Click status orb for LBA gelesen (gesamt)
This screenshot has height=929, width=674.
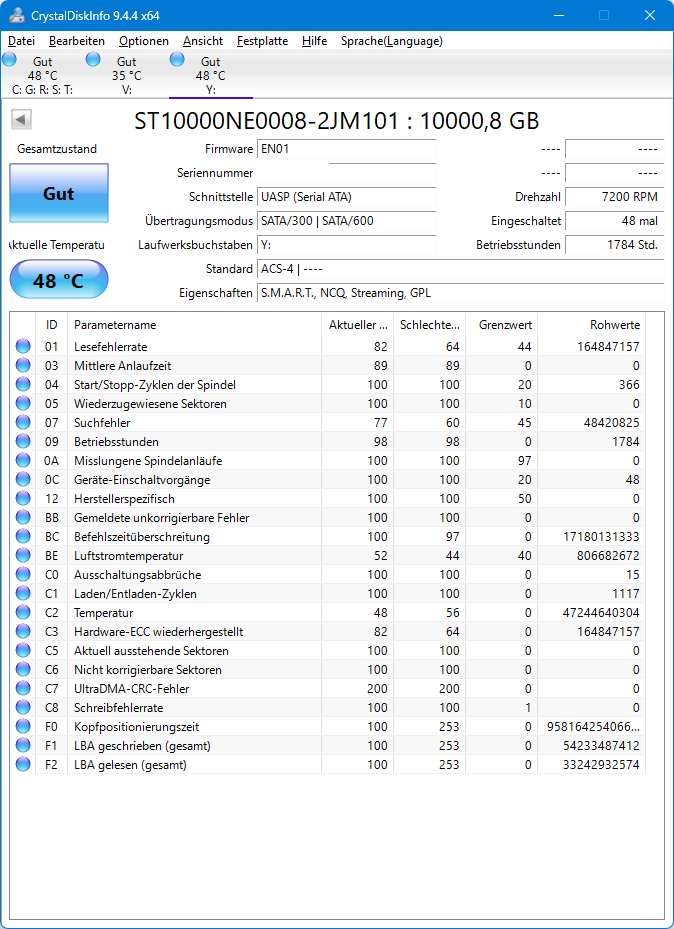pyautogui.click(x=23, y=765)
